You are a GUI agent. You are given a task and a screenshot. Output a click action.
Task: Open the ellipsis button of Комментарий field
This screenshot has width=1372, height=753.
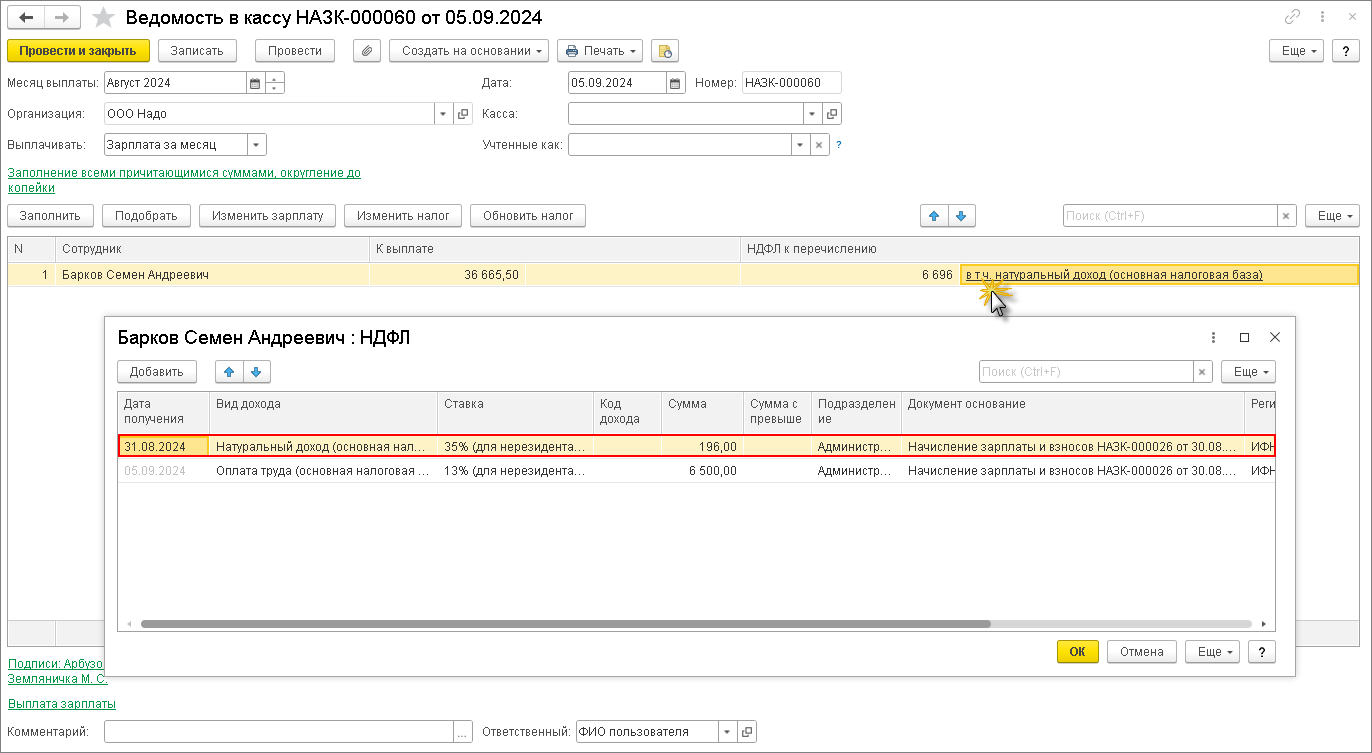click(x=463, y=732)
